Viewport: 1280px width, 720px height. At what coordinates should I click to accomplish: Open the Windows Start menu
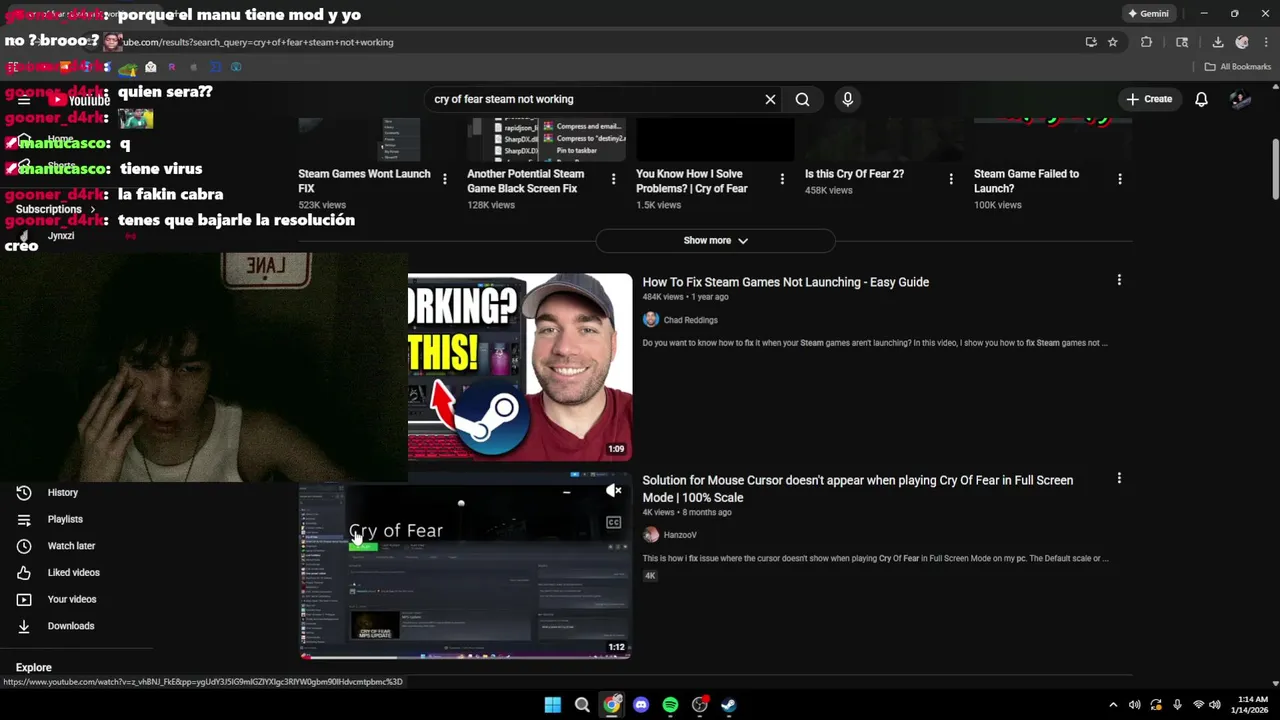pyautogui.click(x=552, y=705)
